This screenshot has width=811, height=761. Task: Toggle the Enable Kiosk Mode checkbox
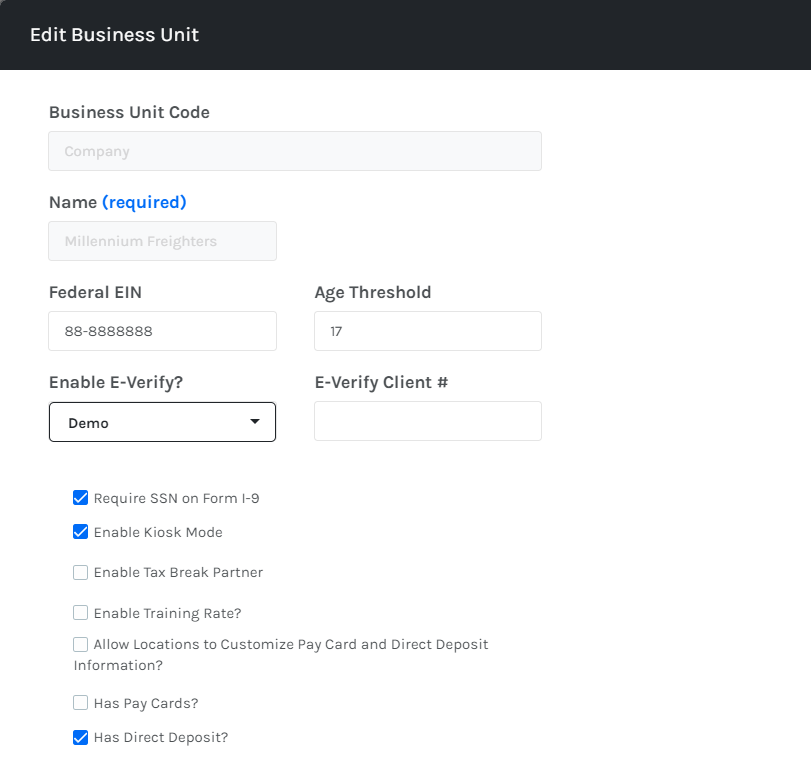click(x=80, y=532)
